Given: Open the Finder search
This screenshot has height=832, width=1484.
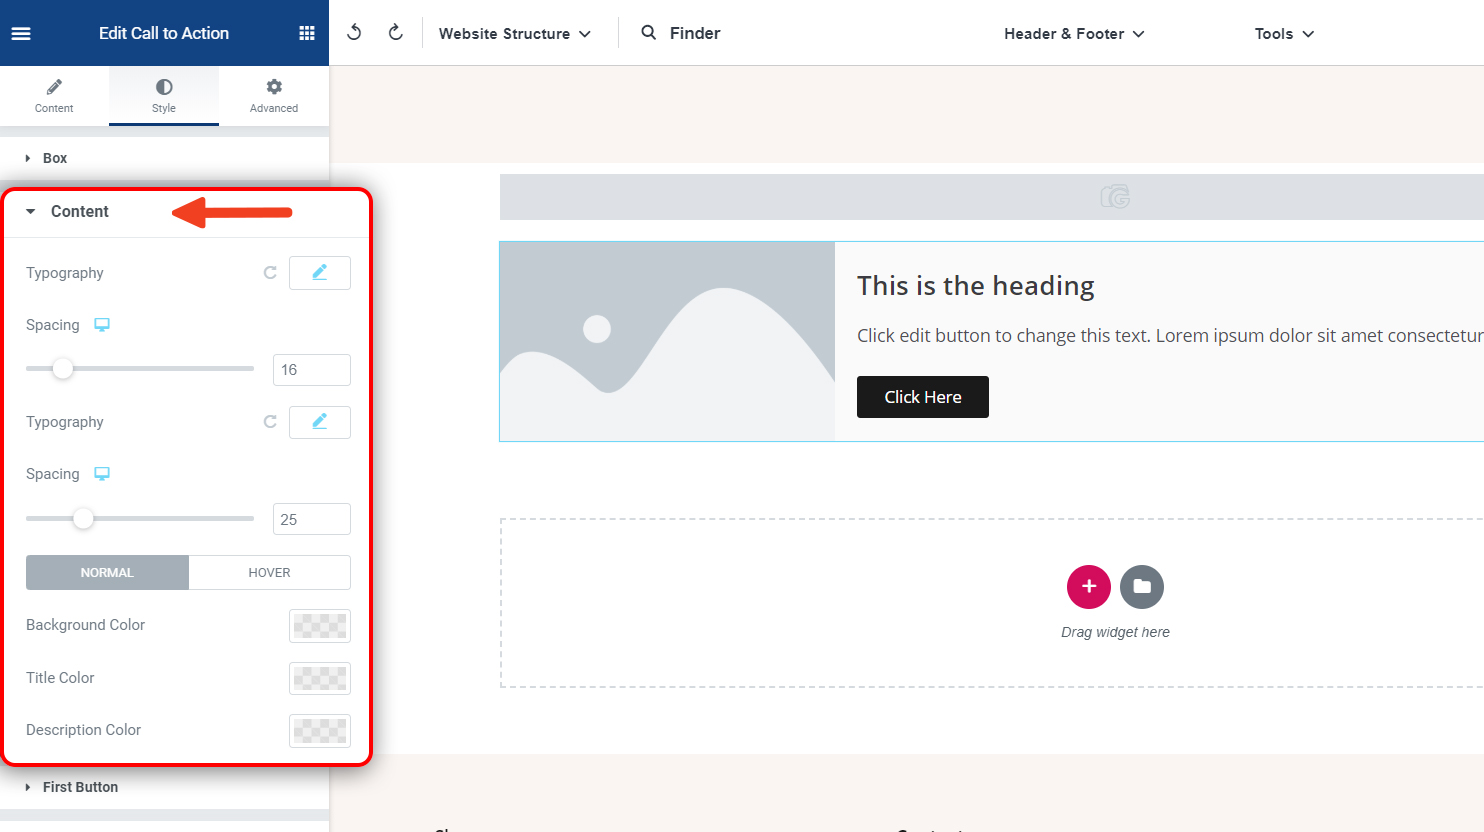Looking at the screenshot, I should coord(681,33).
